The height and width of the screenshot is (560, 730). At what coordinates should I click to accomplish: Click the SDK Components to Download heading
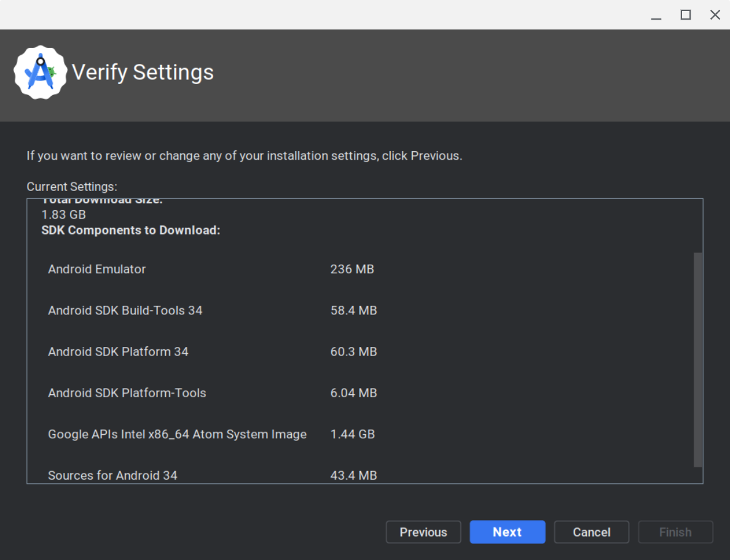[131, 230]
